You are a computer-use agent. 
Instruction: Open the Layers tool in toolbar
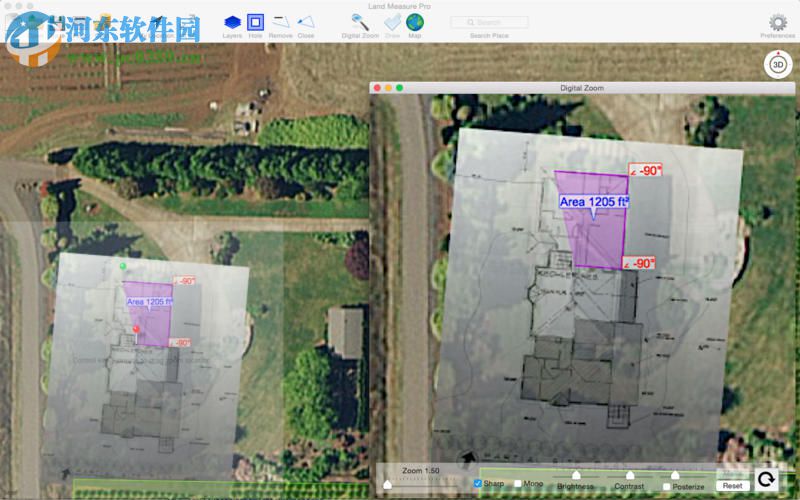[x=232, y=23]
